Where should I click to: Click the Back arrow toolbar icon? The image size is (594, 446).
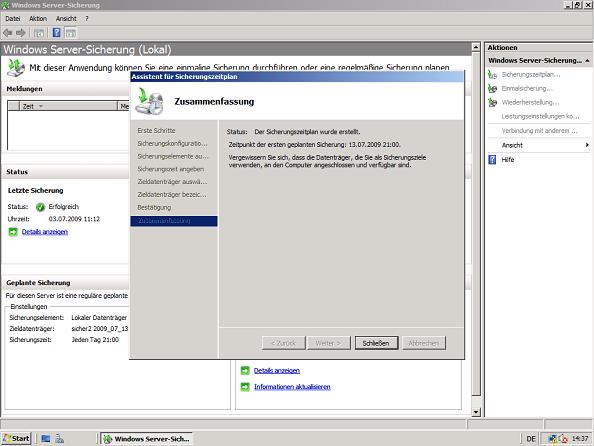(x=8, y=33)
